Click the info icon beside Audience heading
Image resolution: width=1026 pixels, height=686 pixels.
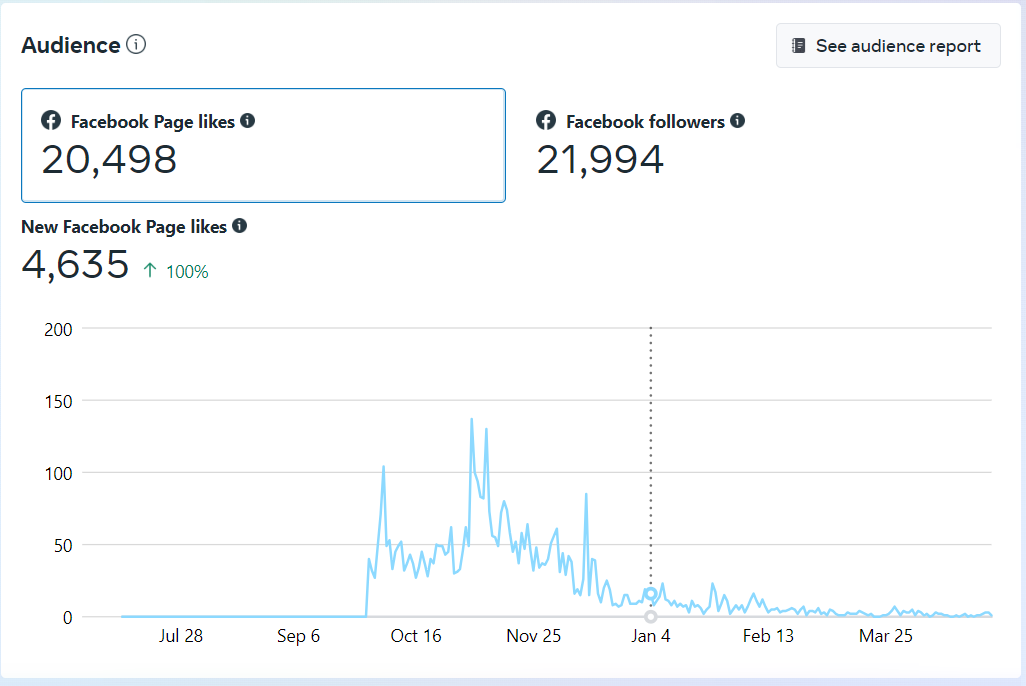click(x=136, y=45)
